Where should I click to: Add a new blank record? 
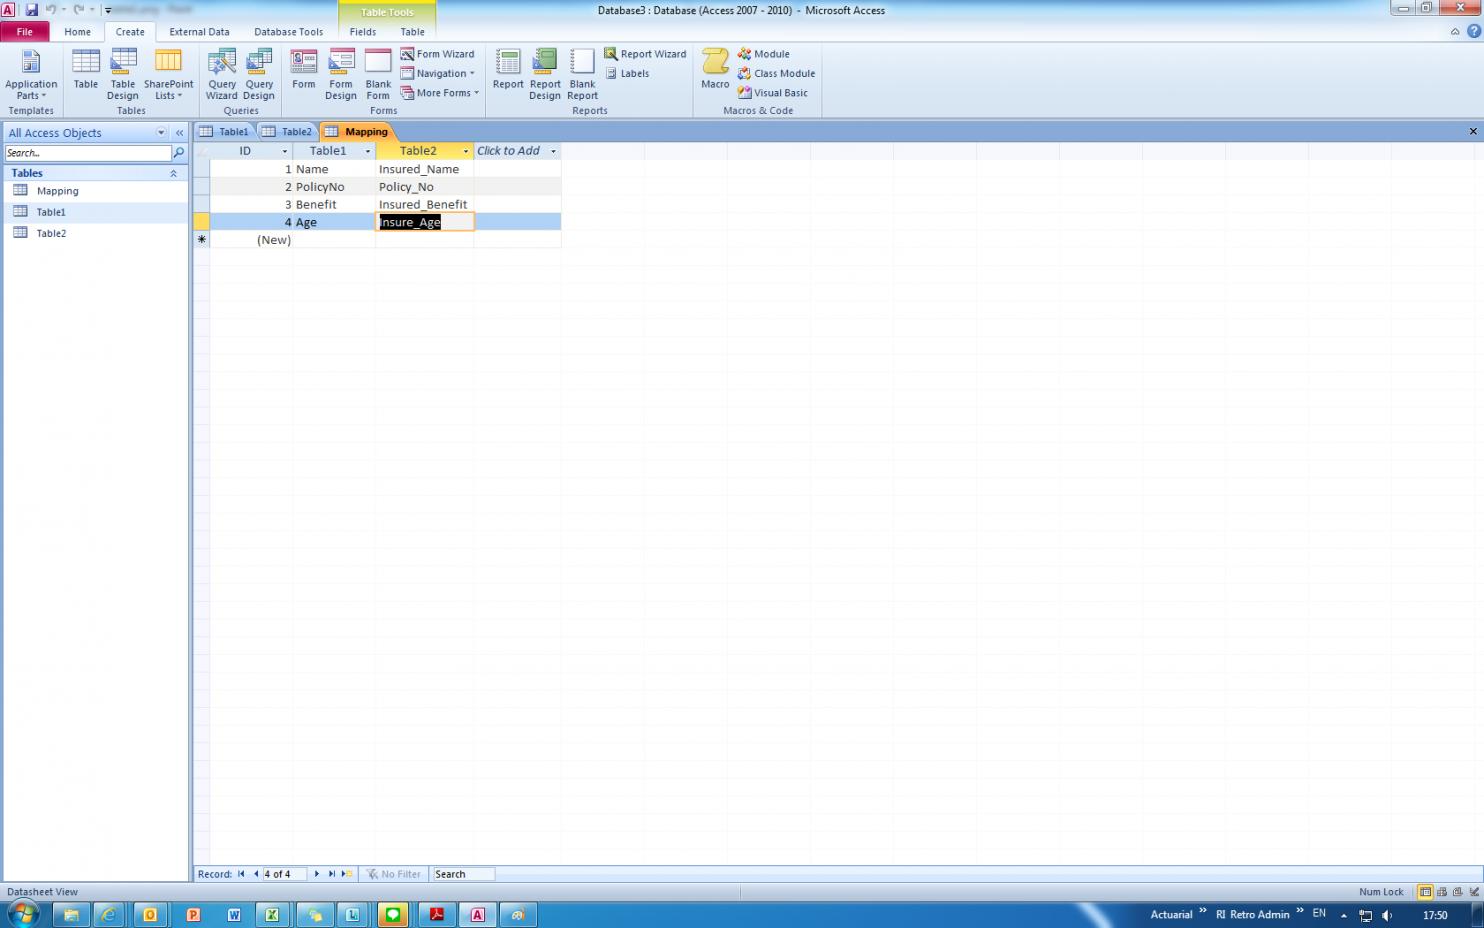347,874
